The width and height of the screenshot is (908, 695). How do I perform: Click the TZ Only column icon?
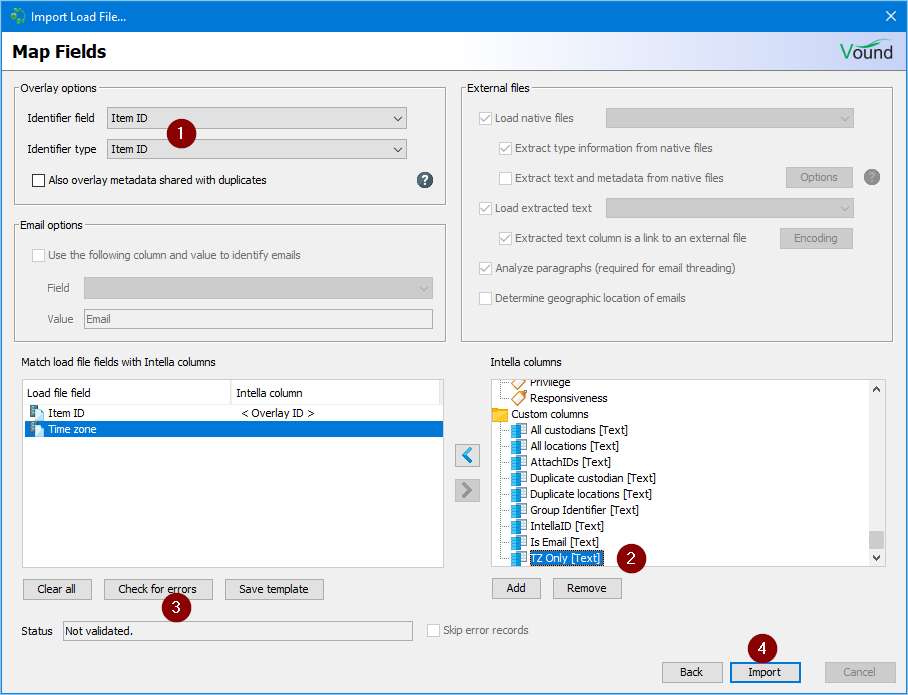519,558
